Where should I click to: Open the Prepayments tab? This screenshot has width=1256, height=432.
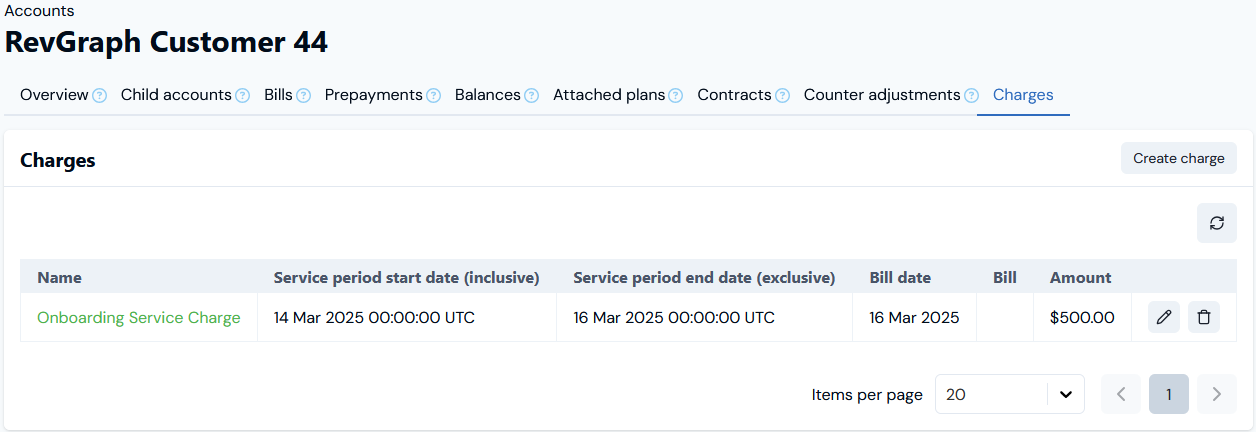[x=374, y=95]
